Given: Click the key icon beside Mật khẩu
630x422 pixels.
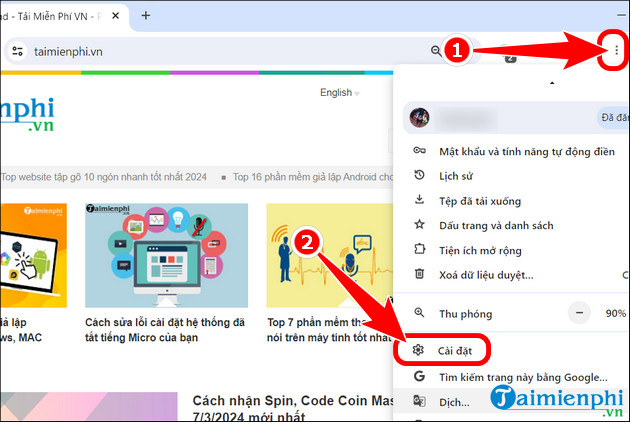Looking at the screenshot, I should (419, 150).
